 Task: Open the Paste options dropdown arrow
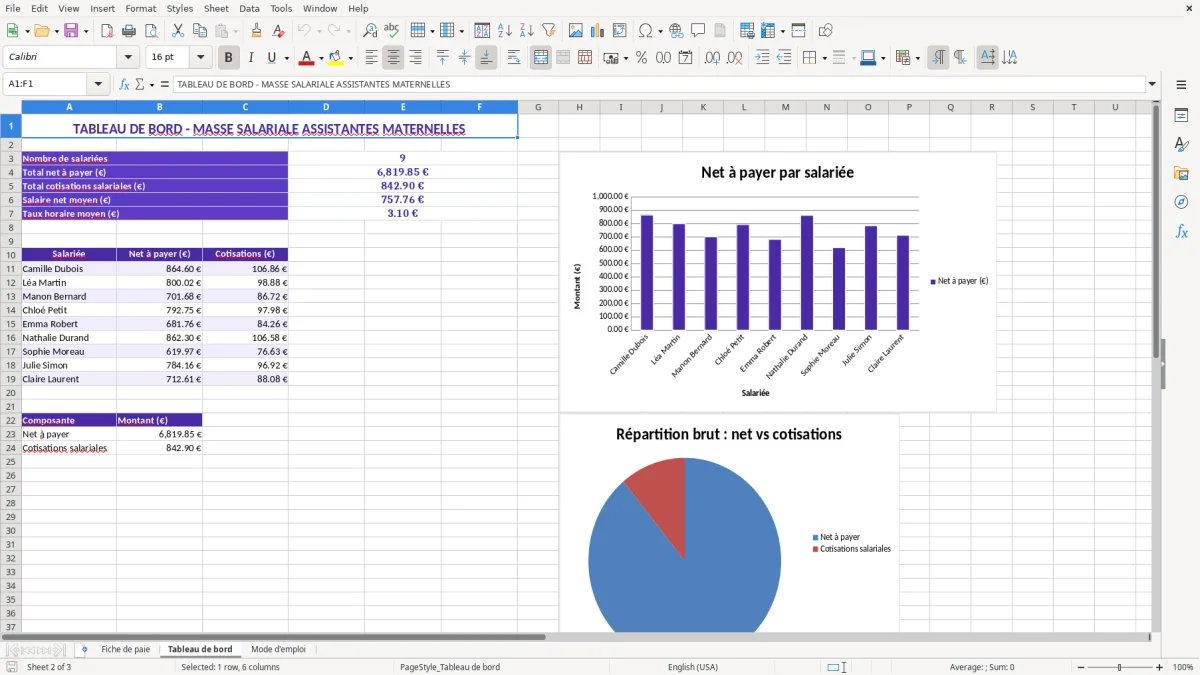point(235,31)
